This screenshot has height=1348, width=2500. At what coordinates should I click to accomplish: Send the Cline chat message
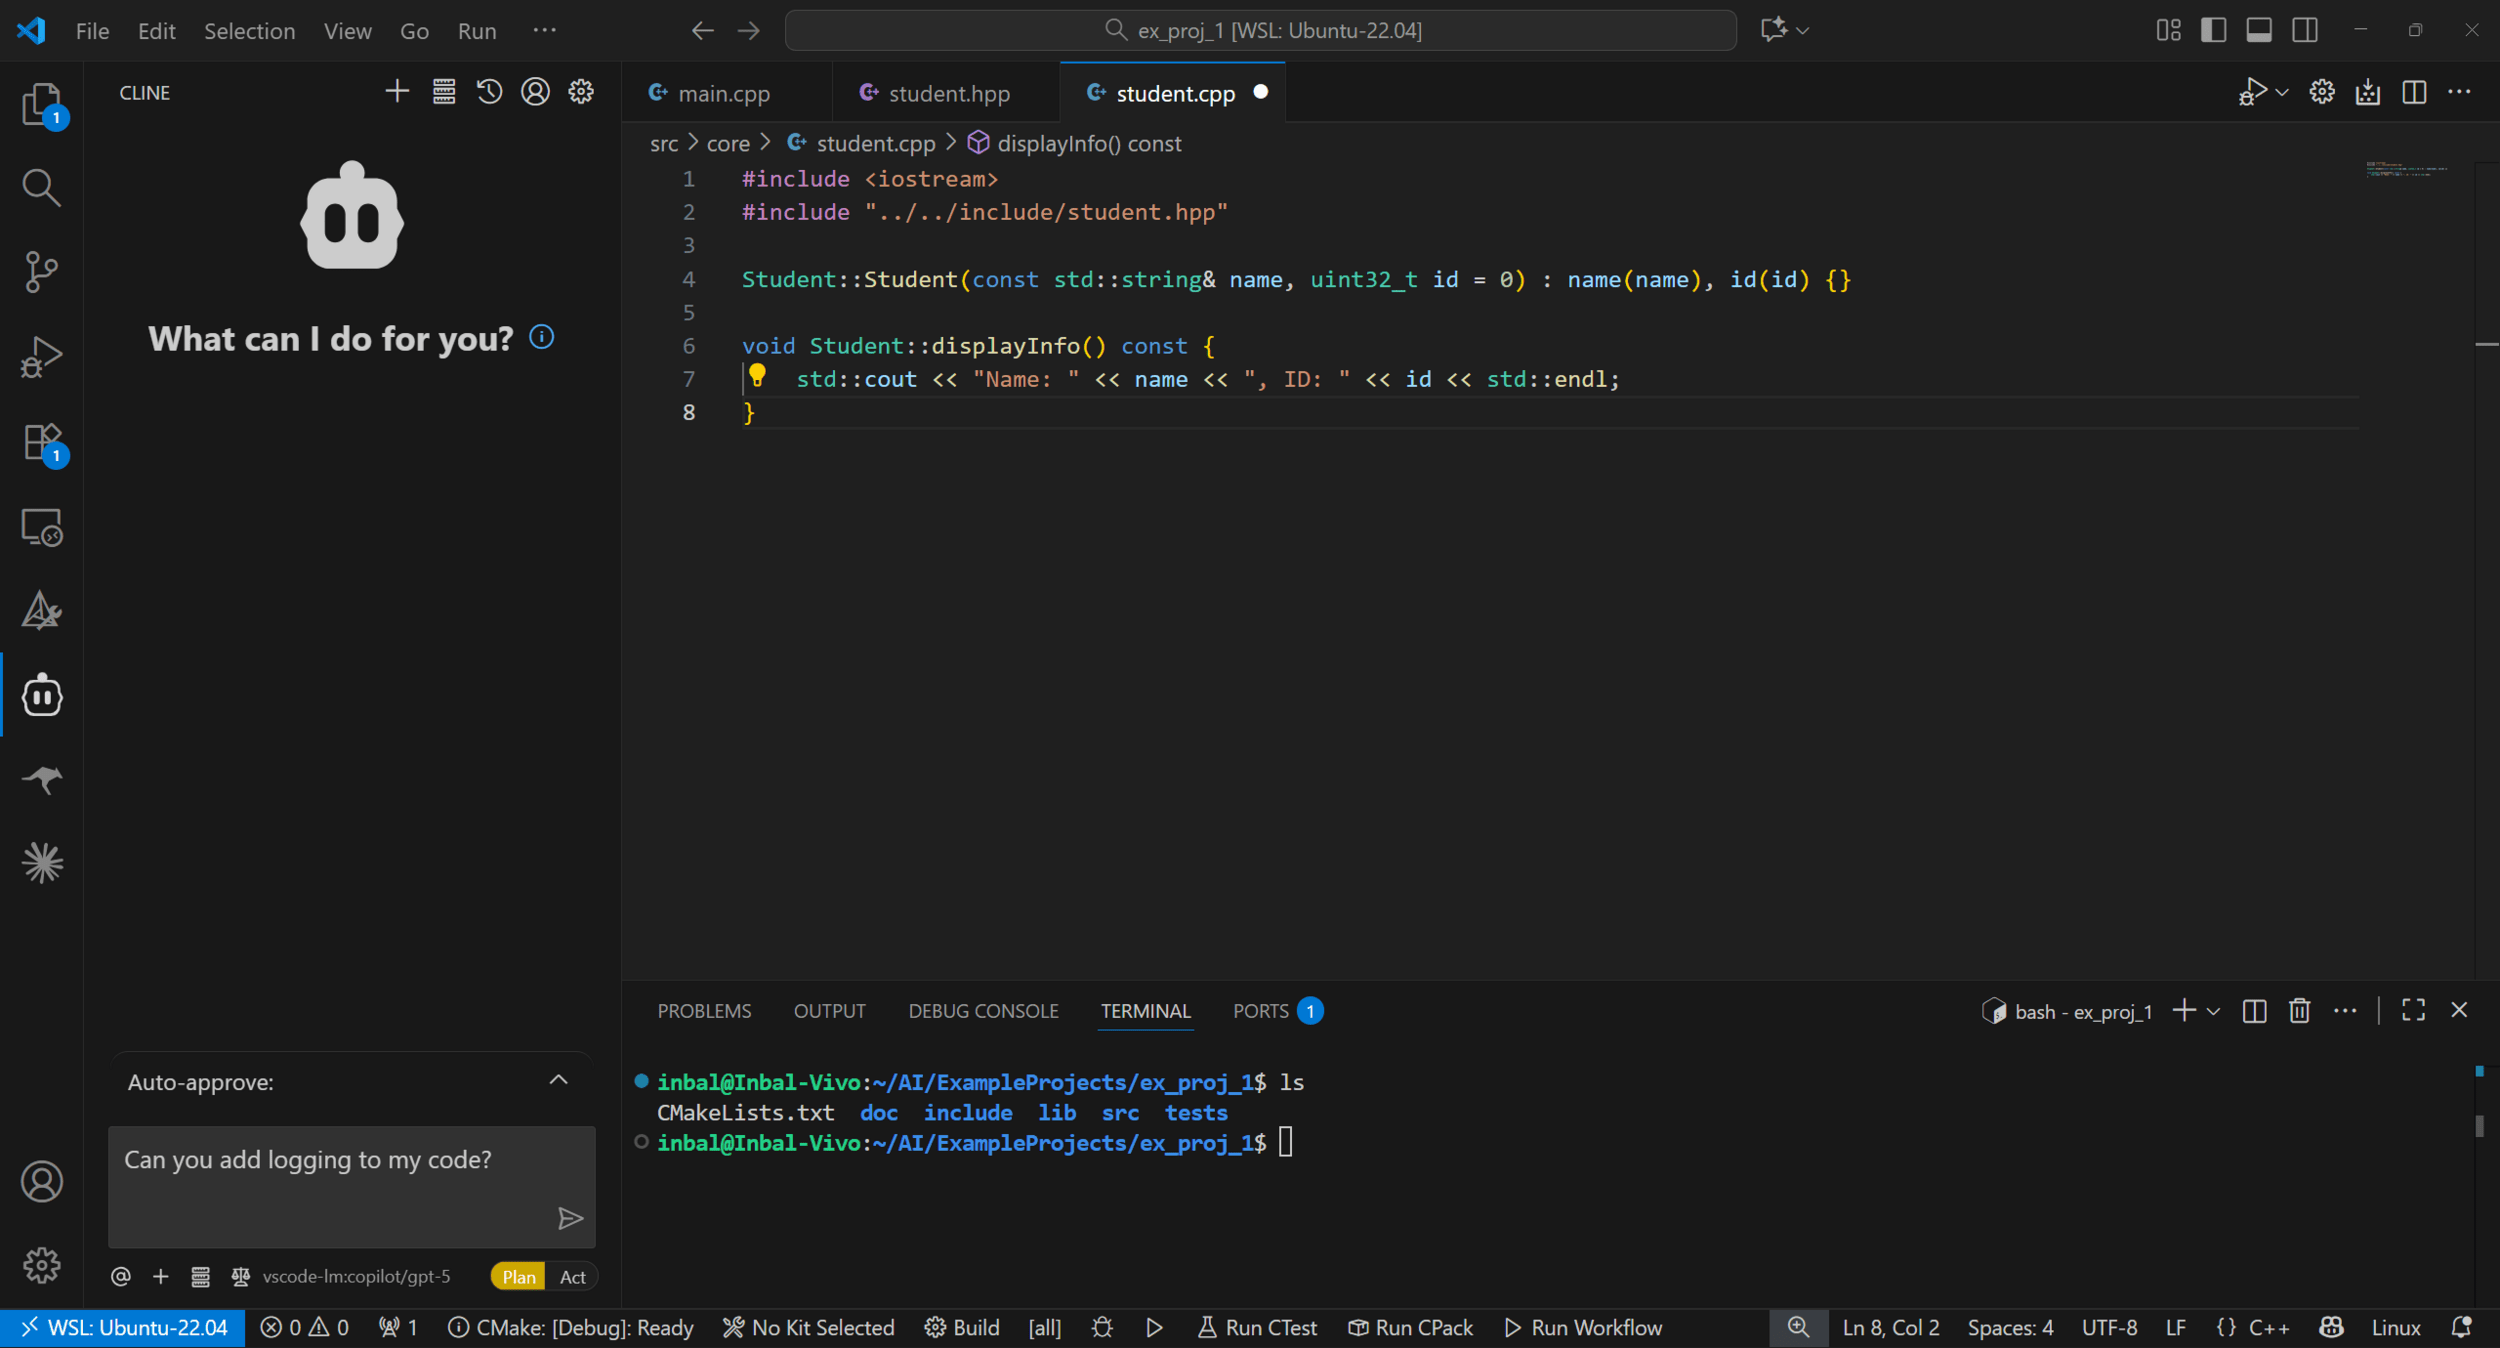[x=570, y=1218]
